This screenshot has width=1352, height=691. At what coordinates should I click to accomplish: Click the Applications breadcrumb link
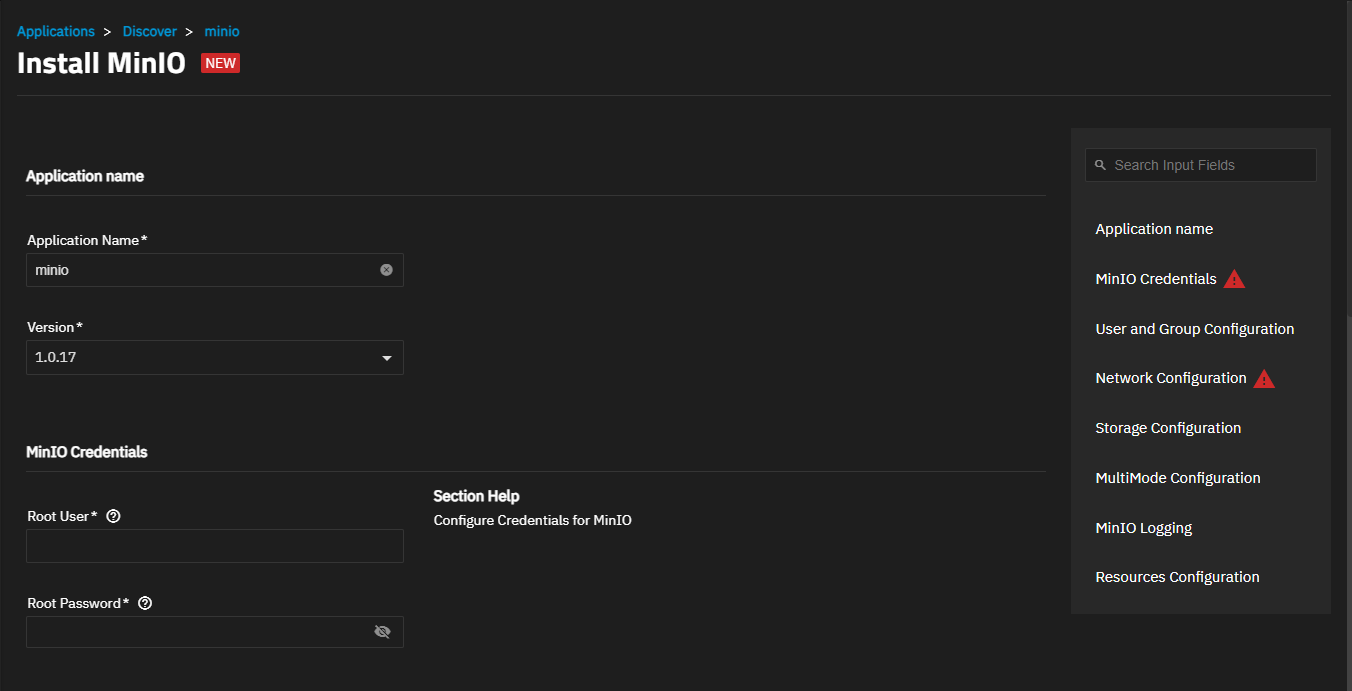(56, 31)
